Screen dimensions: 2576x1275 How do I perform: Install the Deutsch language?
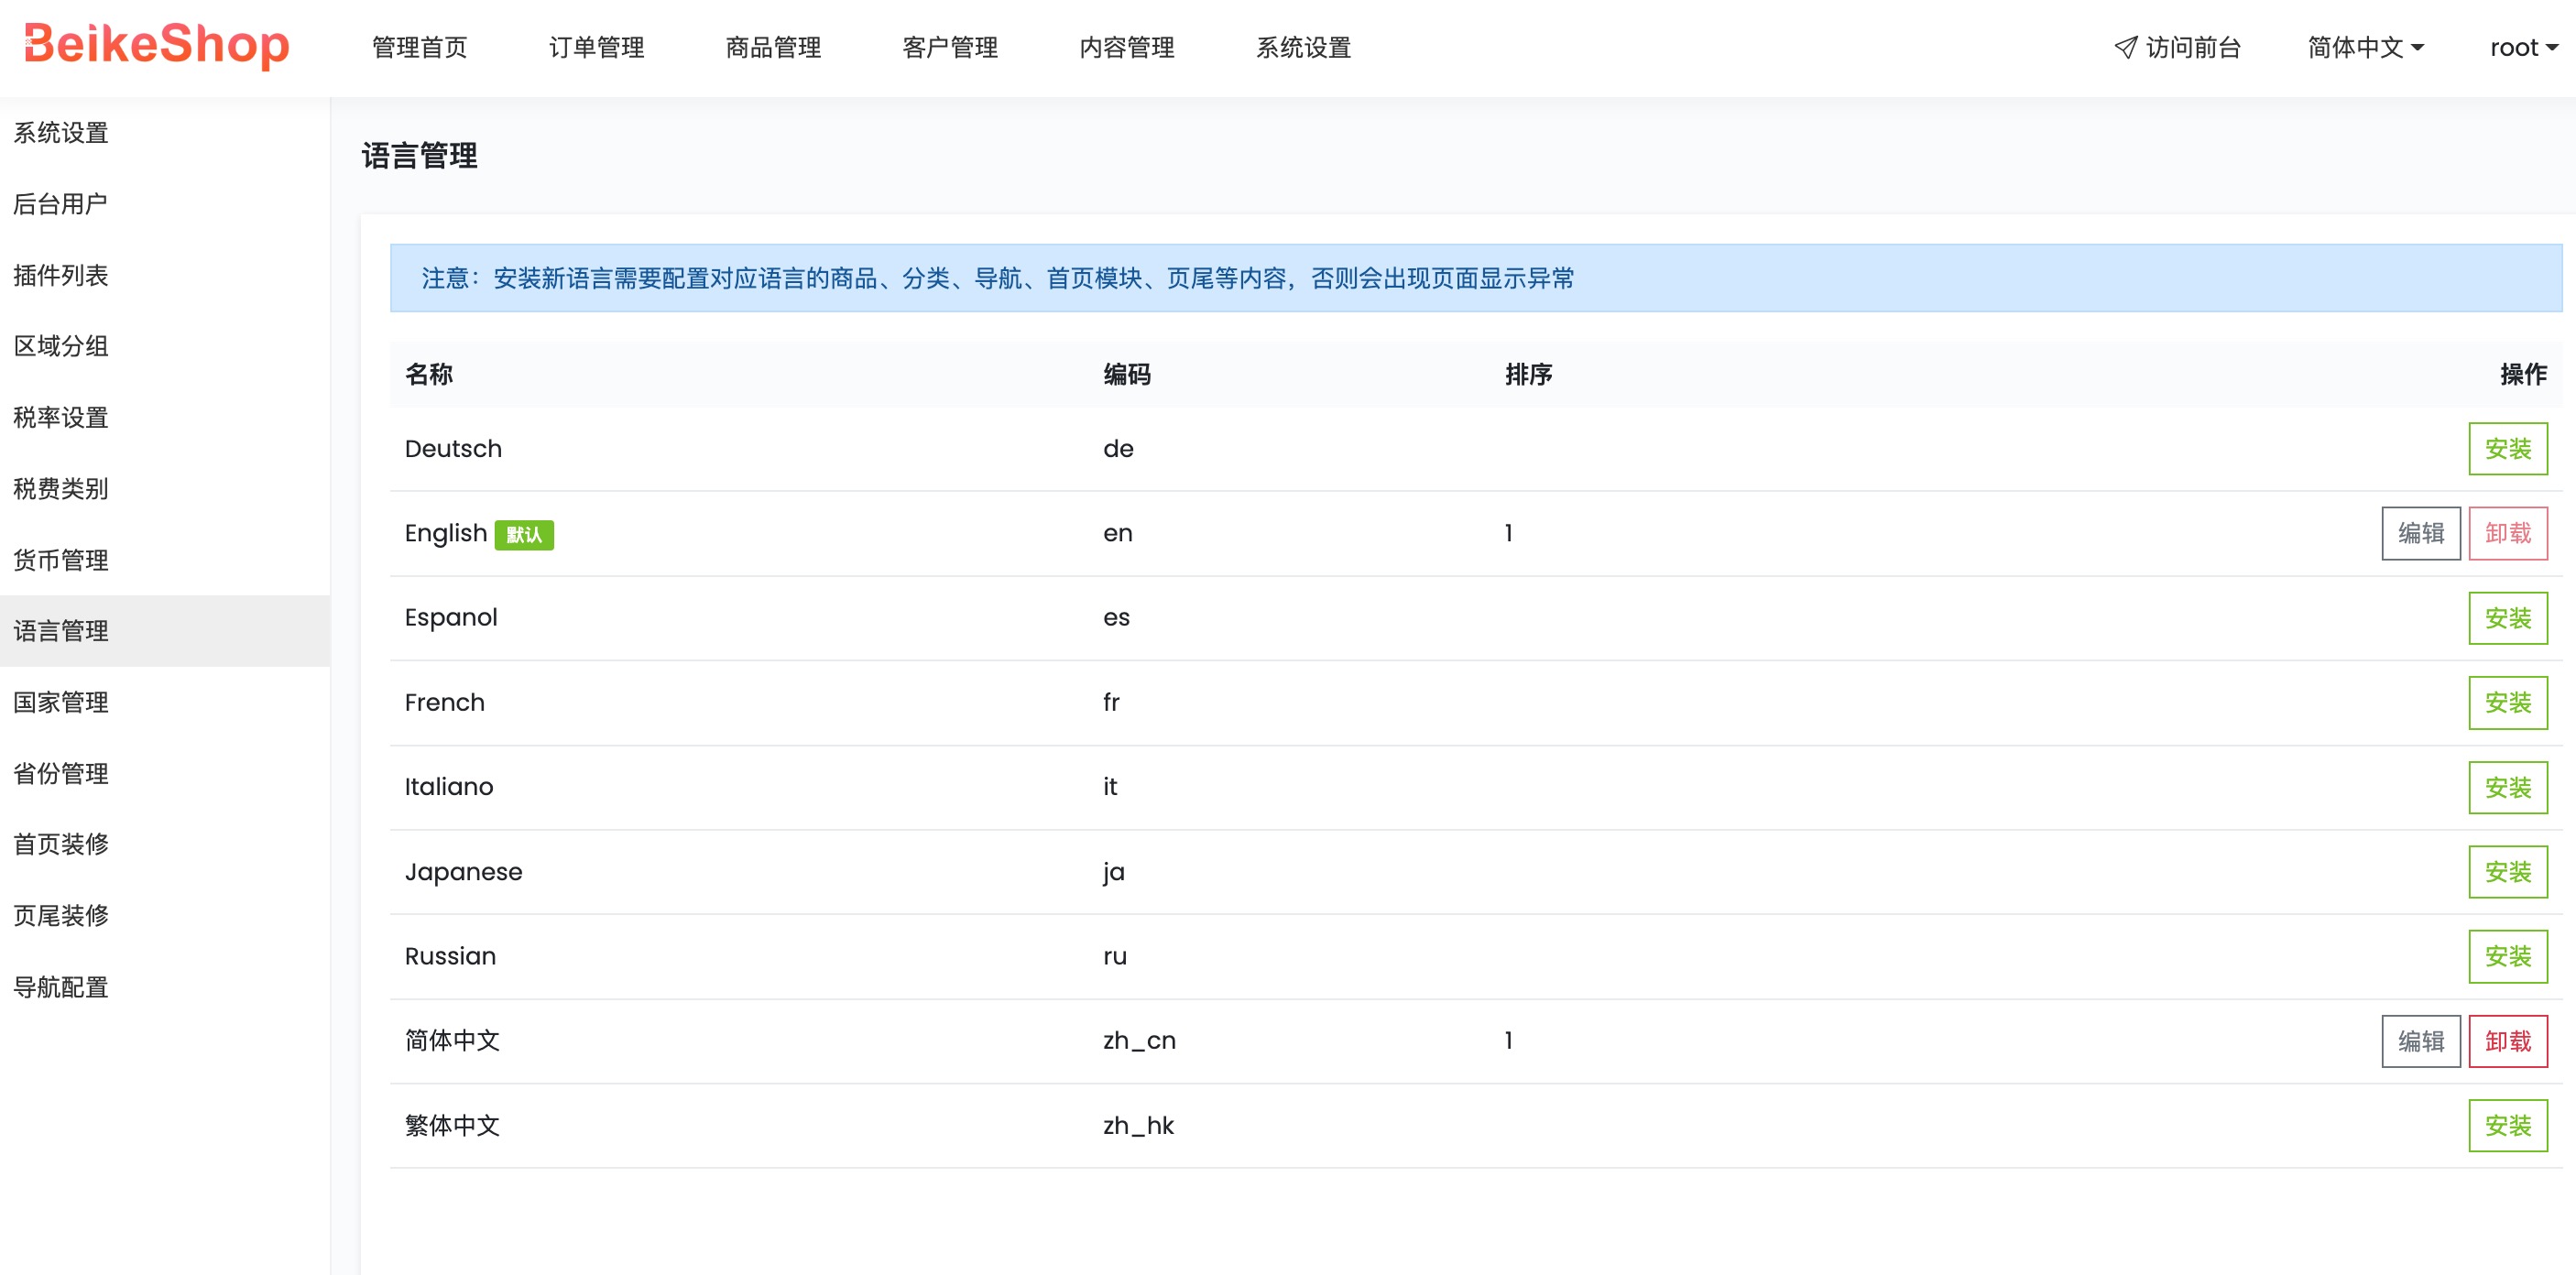tap(2507, 449)
